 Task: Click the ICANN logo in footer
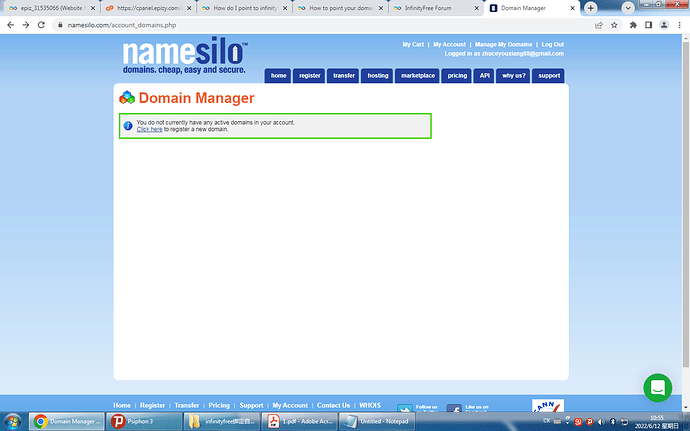tap(548, 406)
